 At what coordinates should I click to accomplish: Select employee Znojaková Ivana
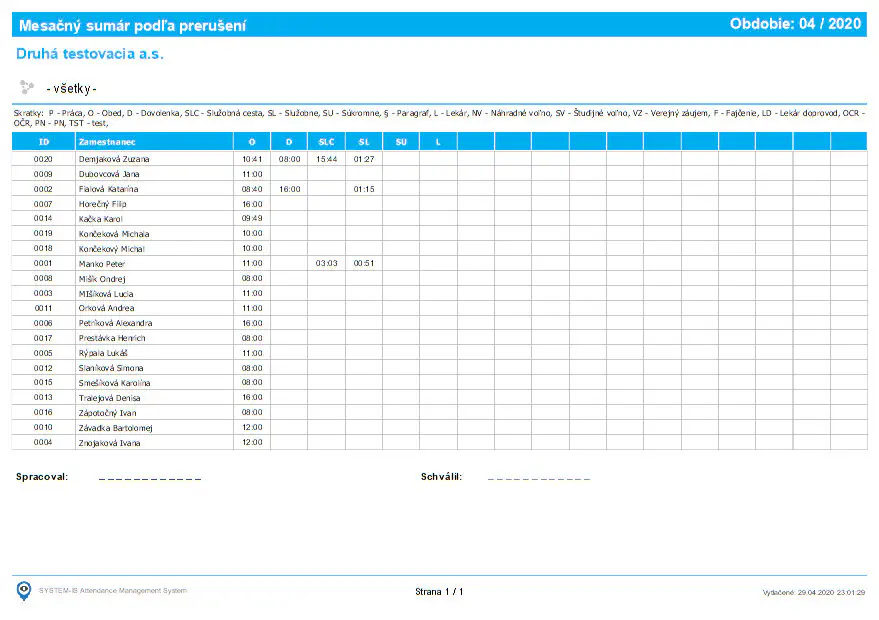click(x=109, y=443)
